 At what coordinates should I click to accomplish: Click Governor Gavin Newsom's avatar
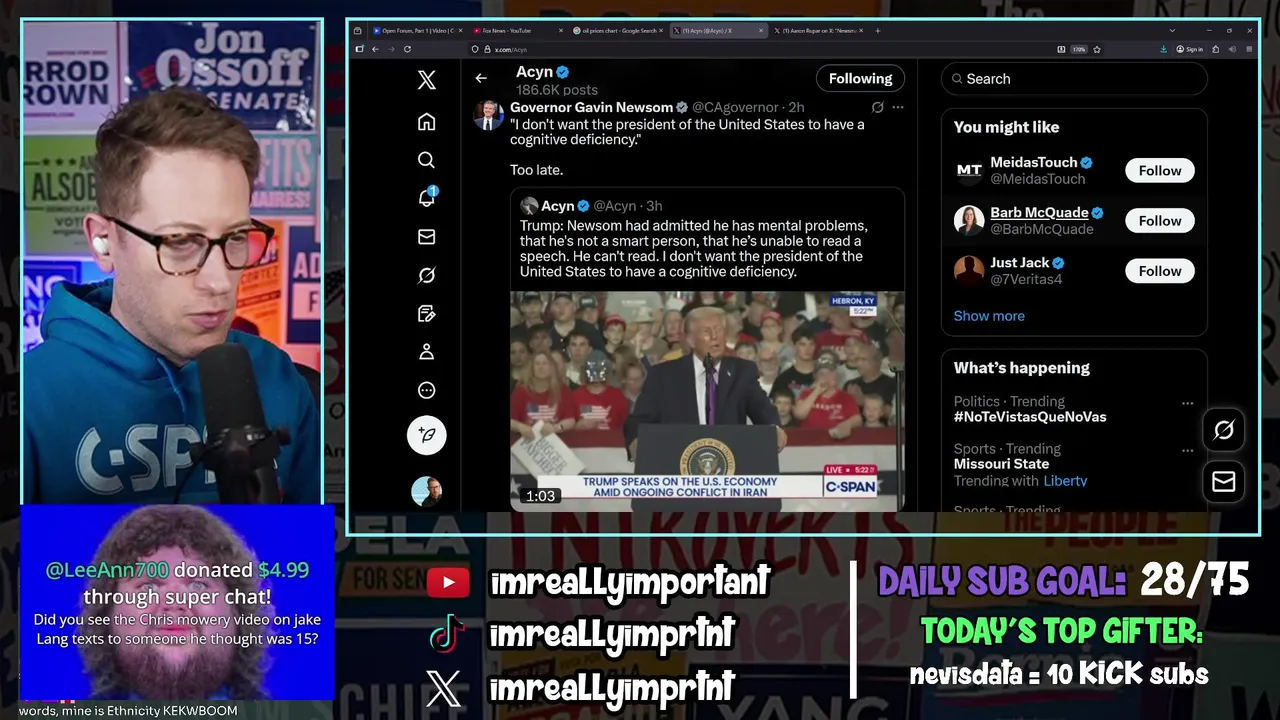(x=488, y=115)
